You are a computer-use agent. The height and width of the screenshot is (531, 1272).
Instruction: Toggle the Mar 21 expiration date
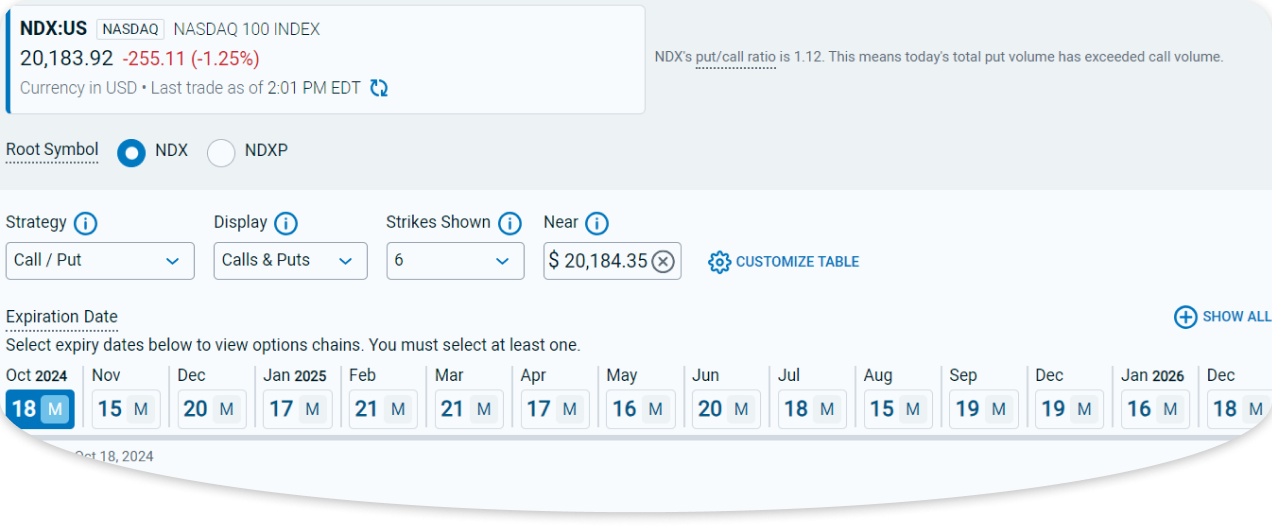click(469, 409)
